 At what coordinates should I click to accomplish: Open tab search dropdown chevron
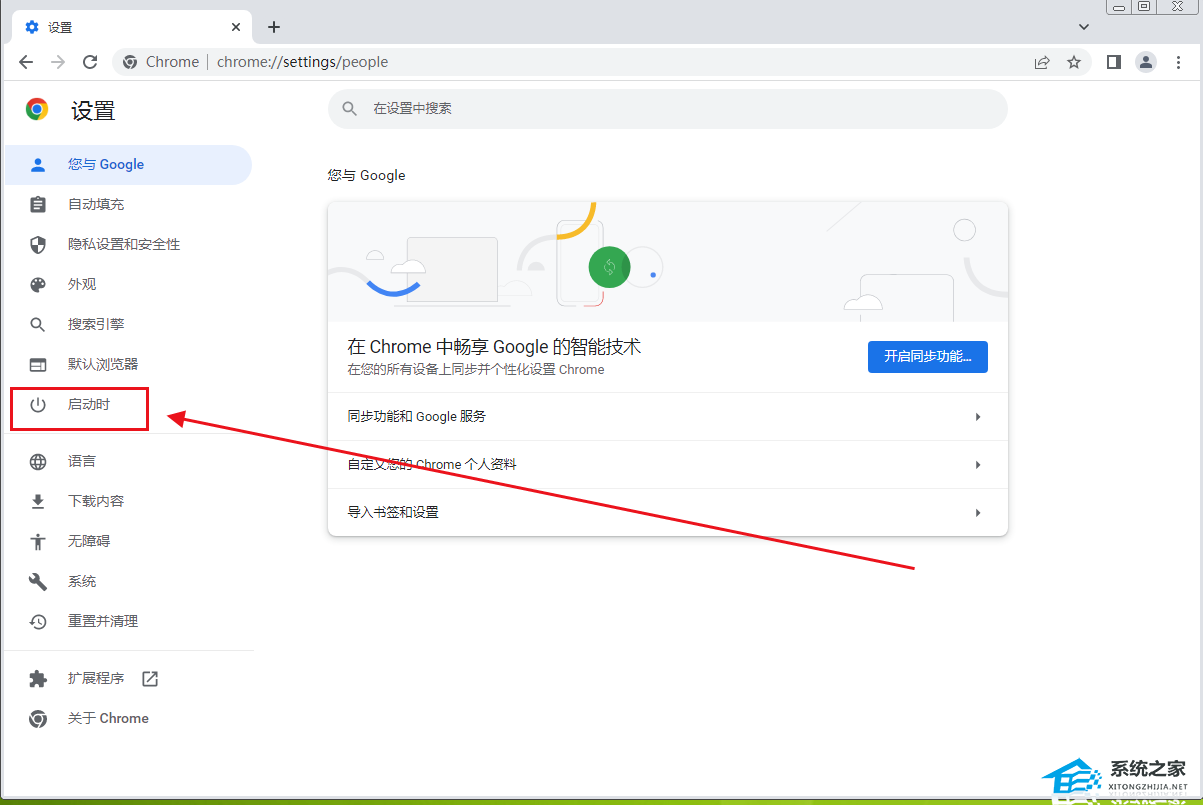[x=1084, y=27]
